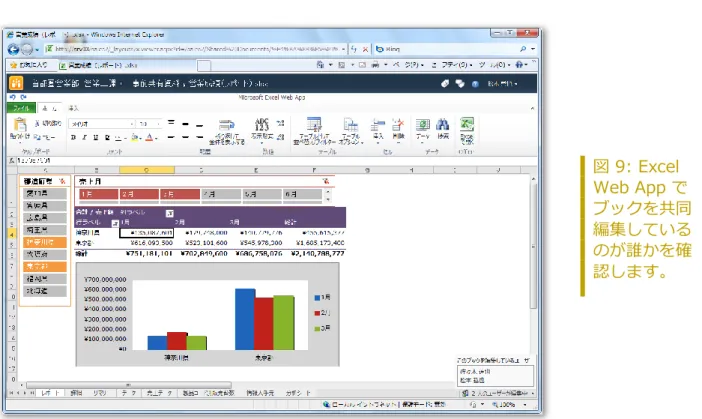Click the browser Back button
702x419 pixels.
pyautogui.click(x=13, y=49)
